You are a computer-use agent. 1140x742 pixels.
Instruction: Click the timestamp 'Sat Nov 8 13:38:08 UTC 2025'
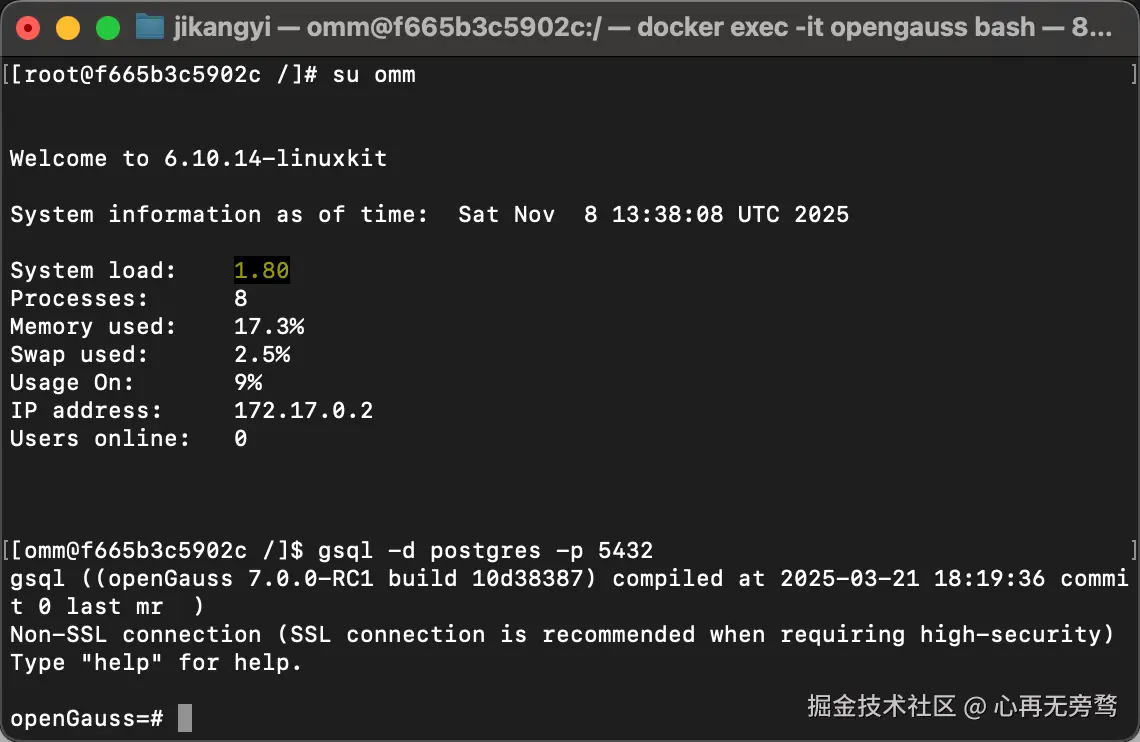click(653, 214)
